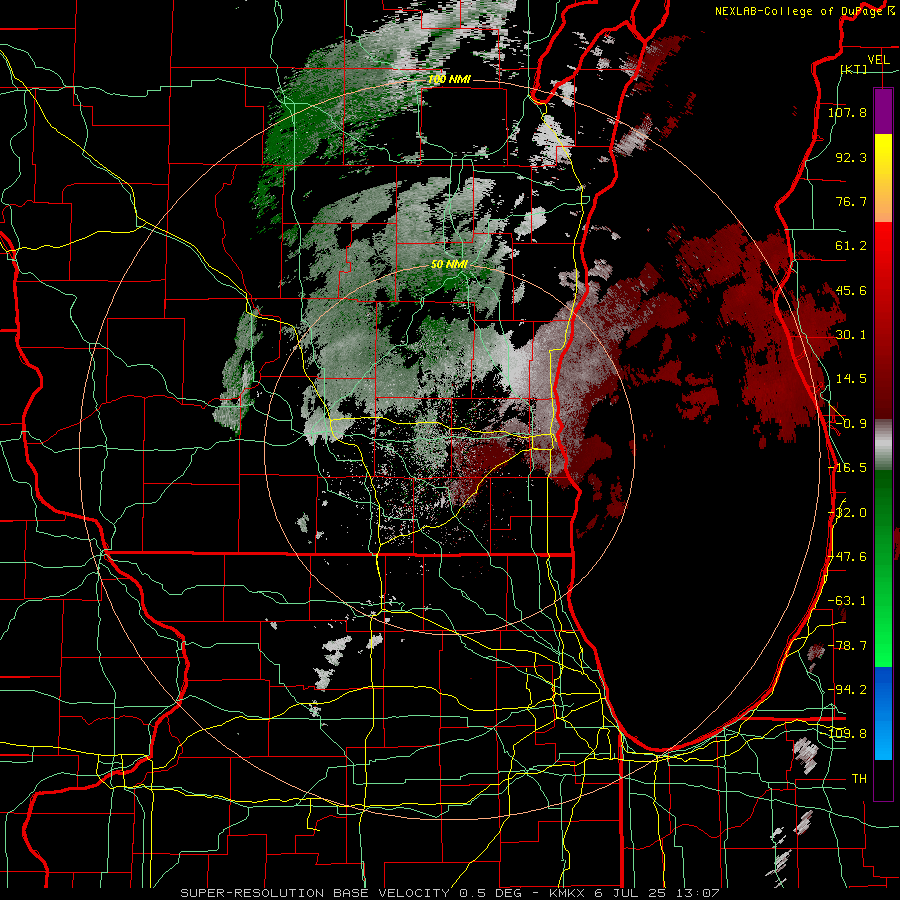This screenshot has height=900, width=900.
Task: Select the 14.5 velocity scale label
Action: 851,379
